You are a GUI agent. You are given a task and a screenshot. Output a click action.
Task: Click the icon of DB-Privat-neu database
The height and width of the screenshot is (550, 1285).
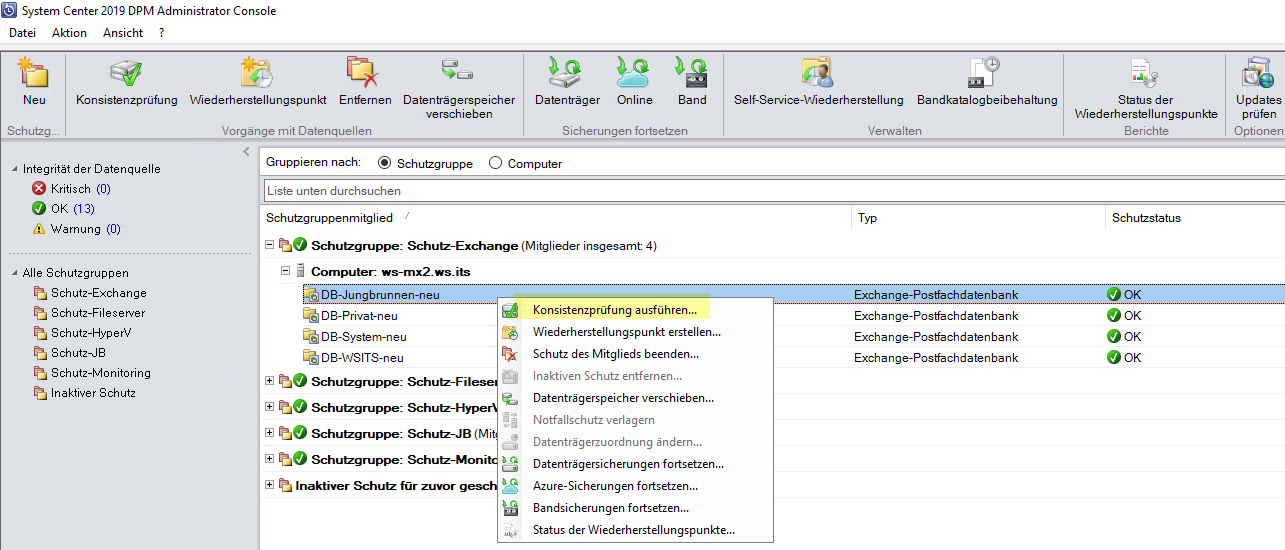311,315
